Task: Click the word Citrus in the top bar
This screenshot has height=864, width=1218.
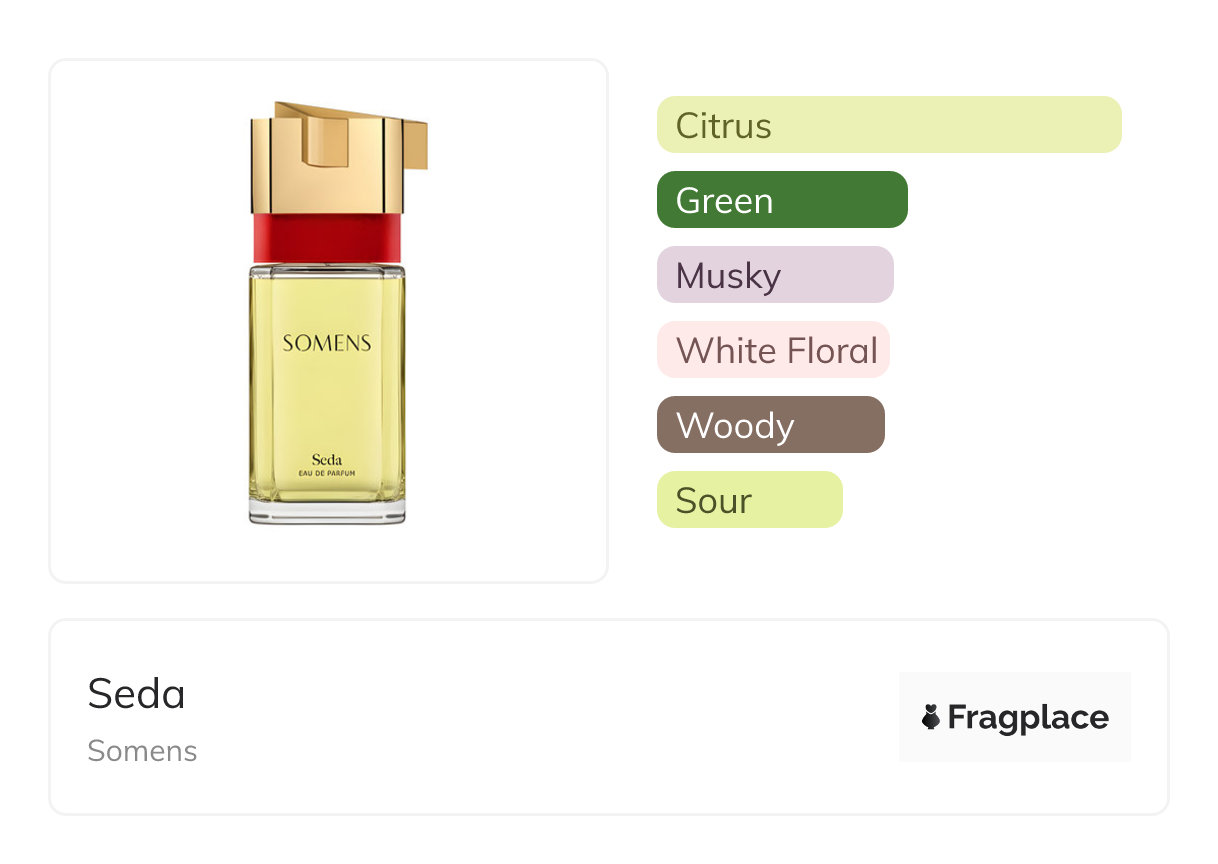Action: click(724, 126)
